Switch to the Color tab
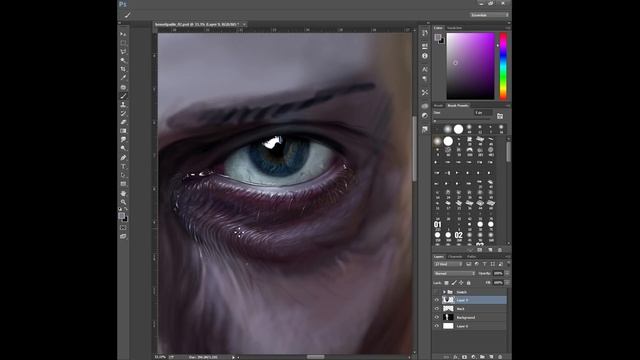The height and width of the screenshot is (360, 640). click(438, 28)
